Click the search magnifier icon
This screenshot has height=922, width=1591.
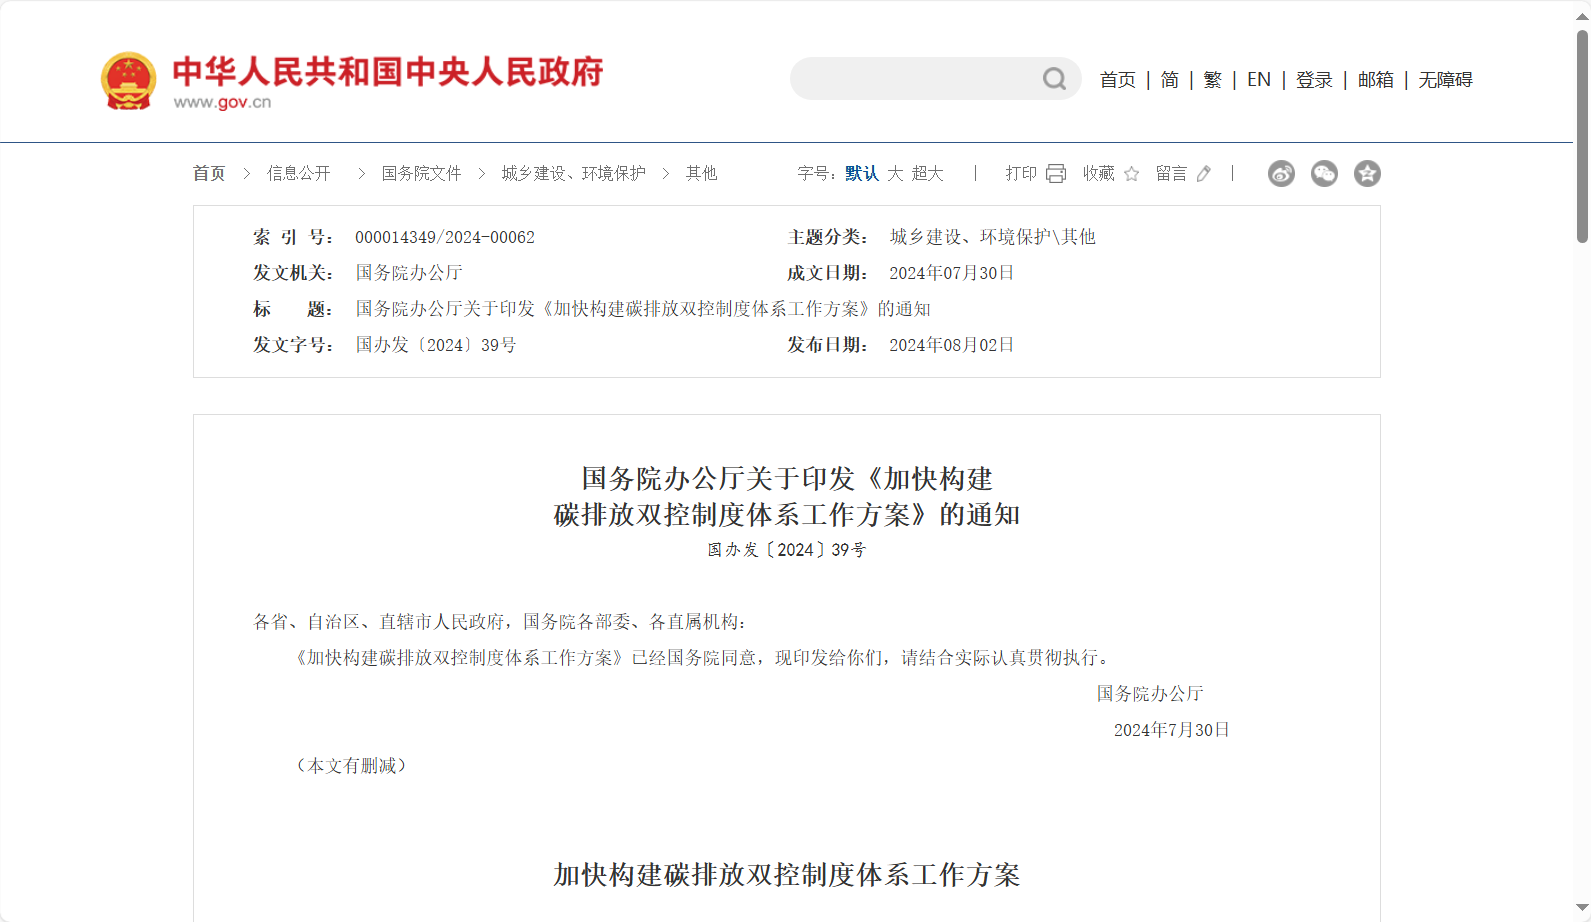1054,79
